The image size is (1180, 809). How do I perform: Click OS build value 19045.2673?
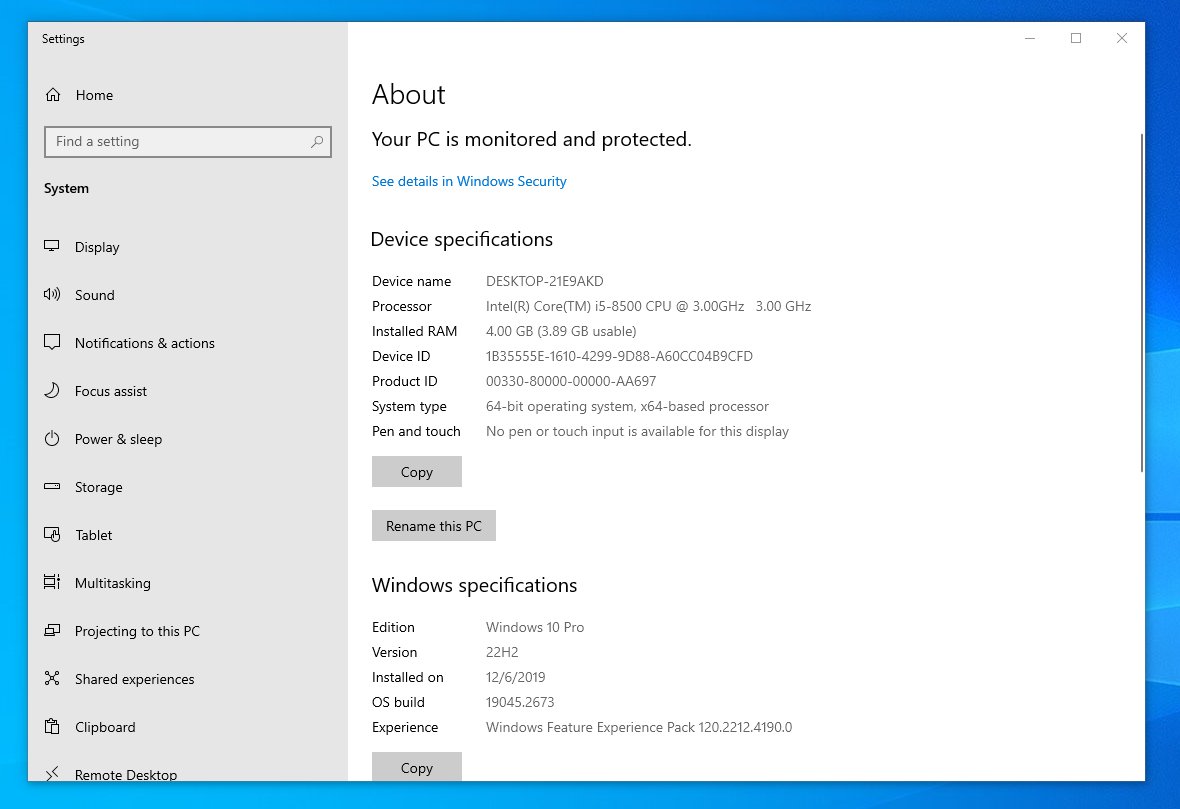click(x=519, y=702)
